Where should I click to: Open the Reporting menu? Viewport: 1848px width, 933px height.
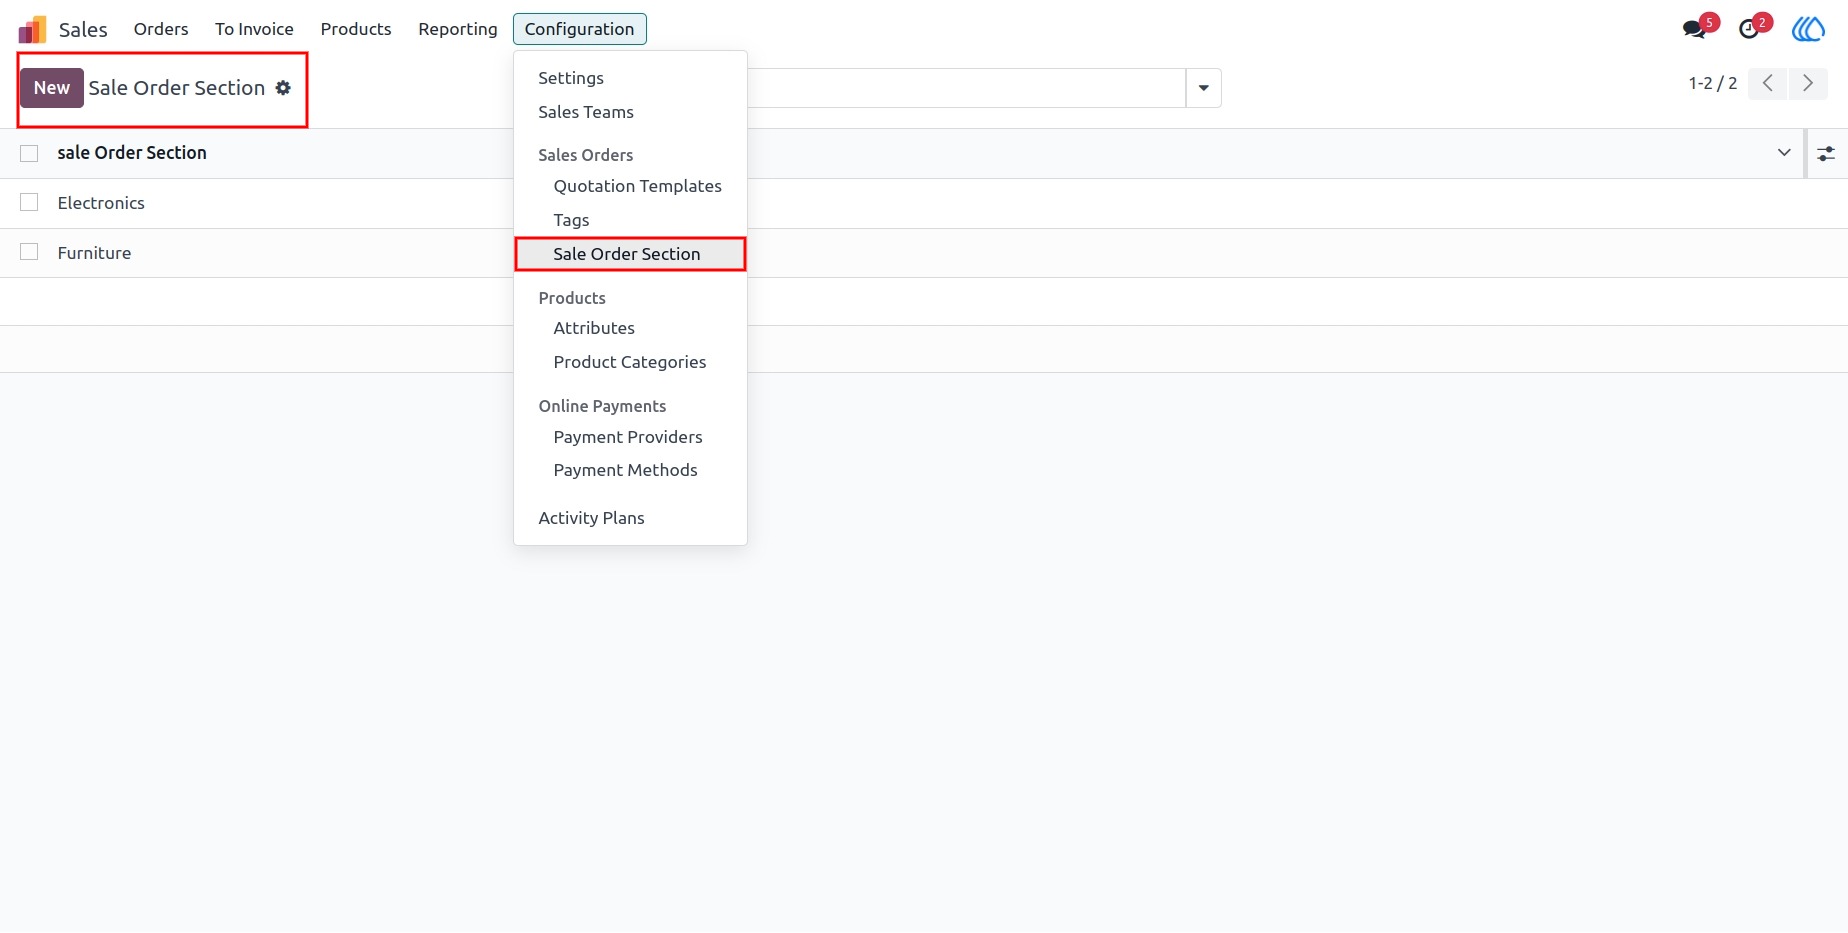(x=458, y=29)
